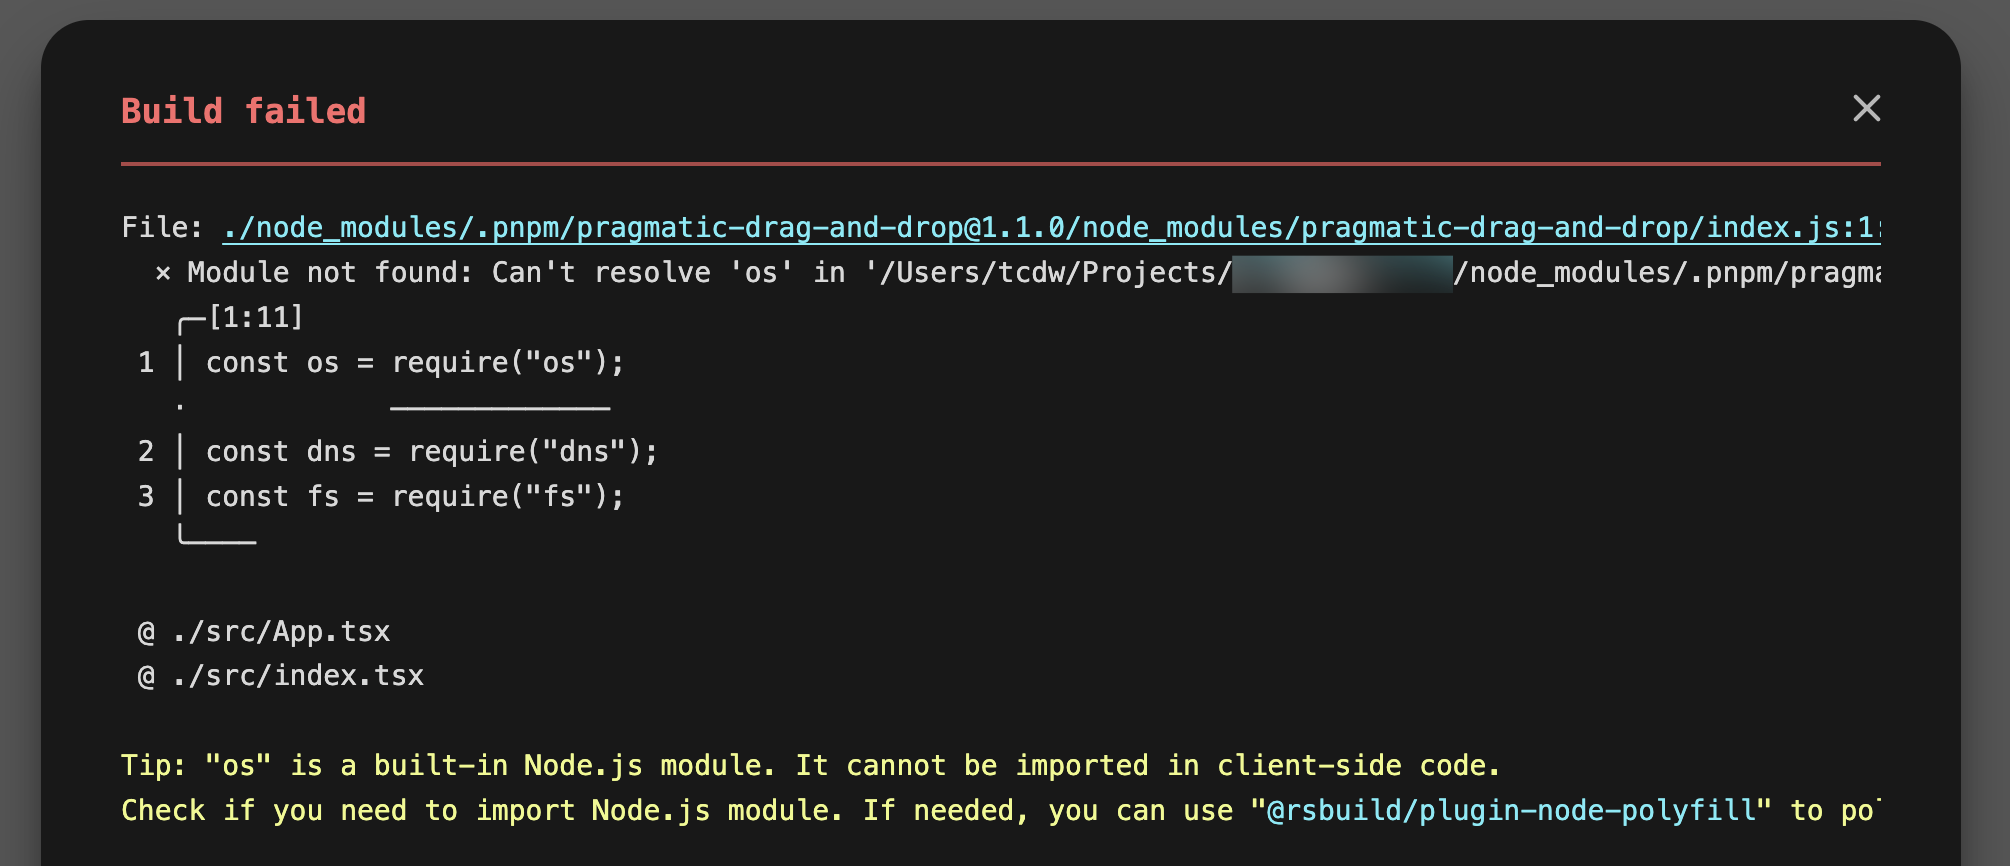Click line number 3 in the code frame
This screenshot has height=866, width=2010.
click(x=146, y=497)
